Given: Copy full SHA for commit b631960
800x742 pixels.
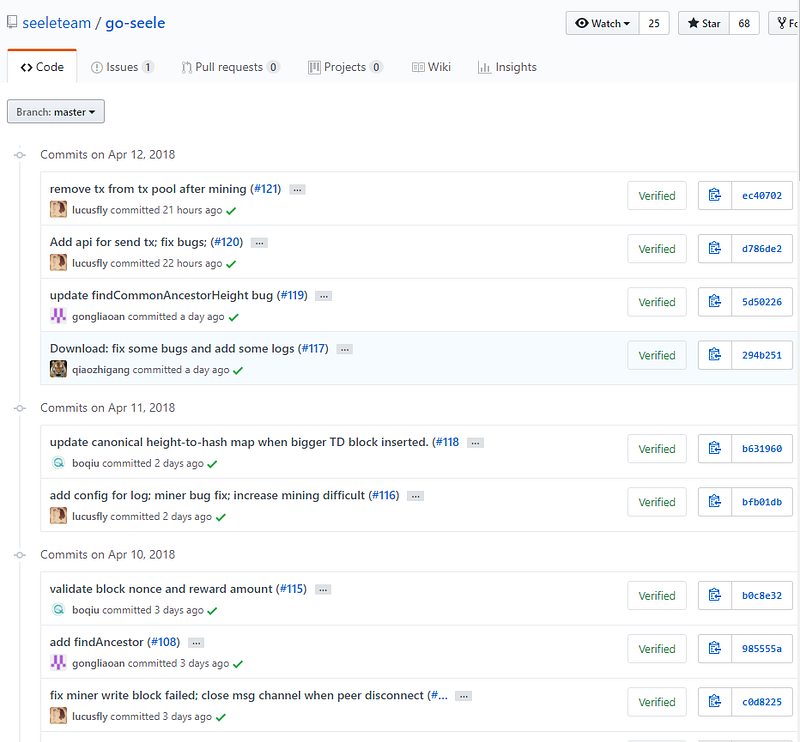Looking at the screenshot, I should click(x=714, y=449).
